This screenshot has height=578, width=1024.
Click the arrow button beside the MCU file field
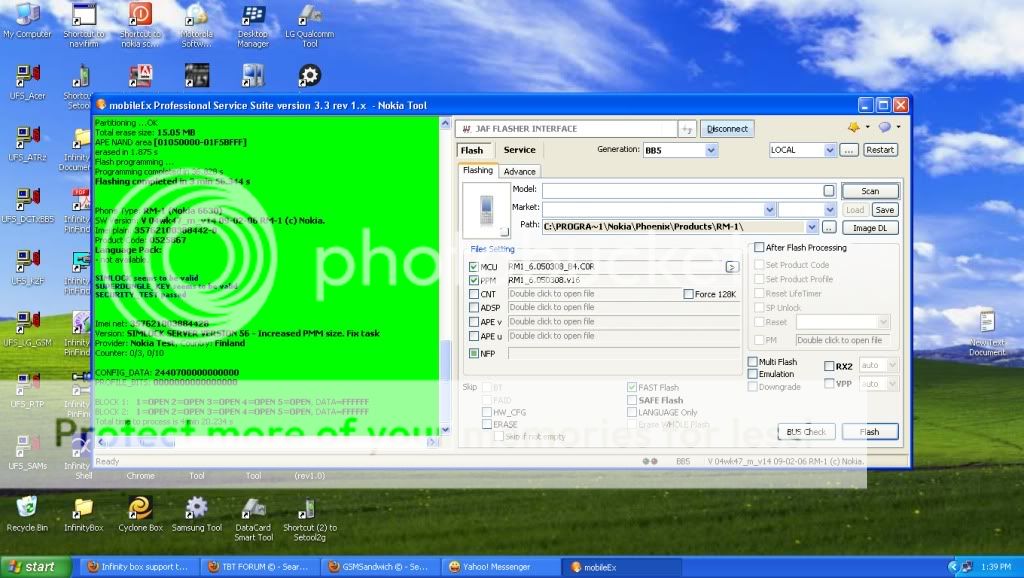(x=731, y=266)
